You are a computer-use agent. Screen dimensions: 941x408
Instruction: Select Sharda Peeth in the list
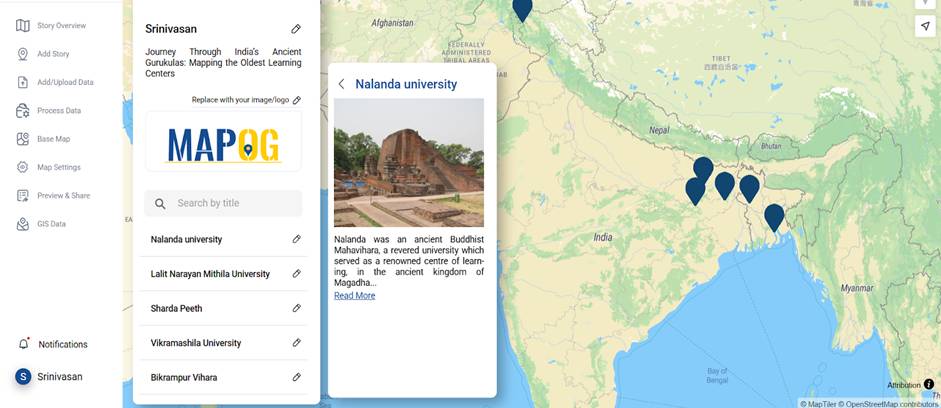pos(176,308)
